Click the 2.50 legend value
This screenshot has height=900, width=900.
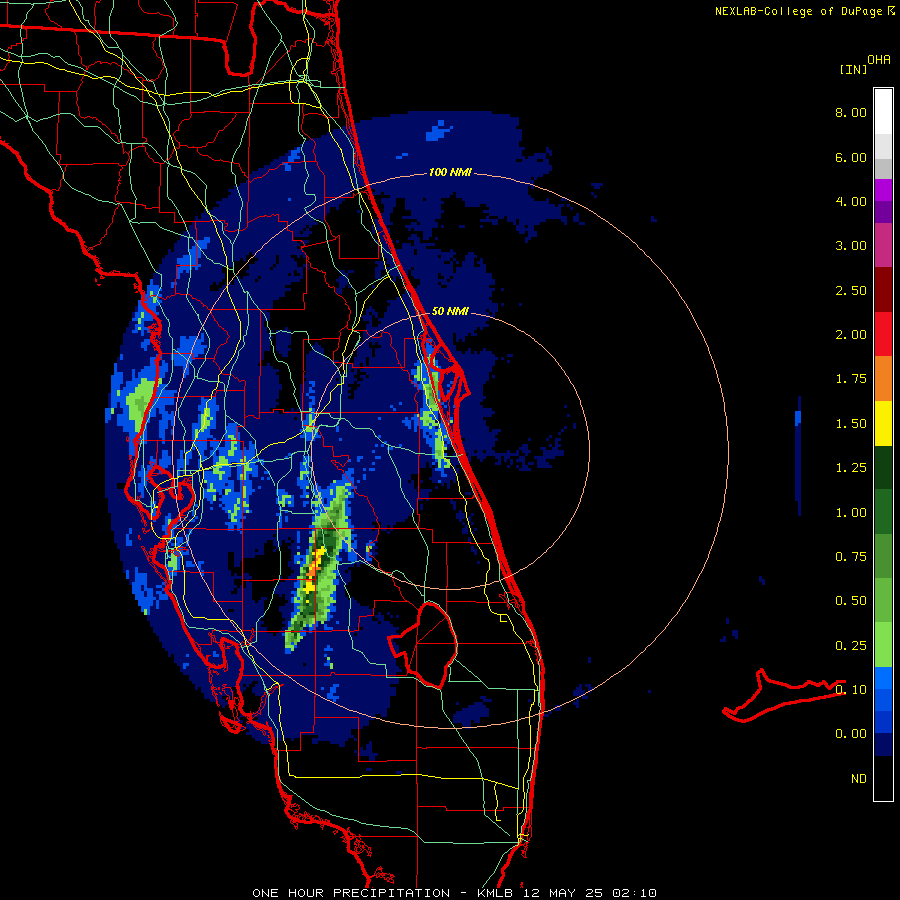[851, 290]
